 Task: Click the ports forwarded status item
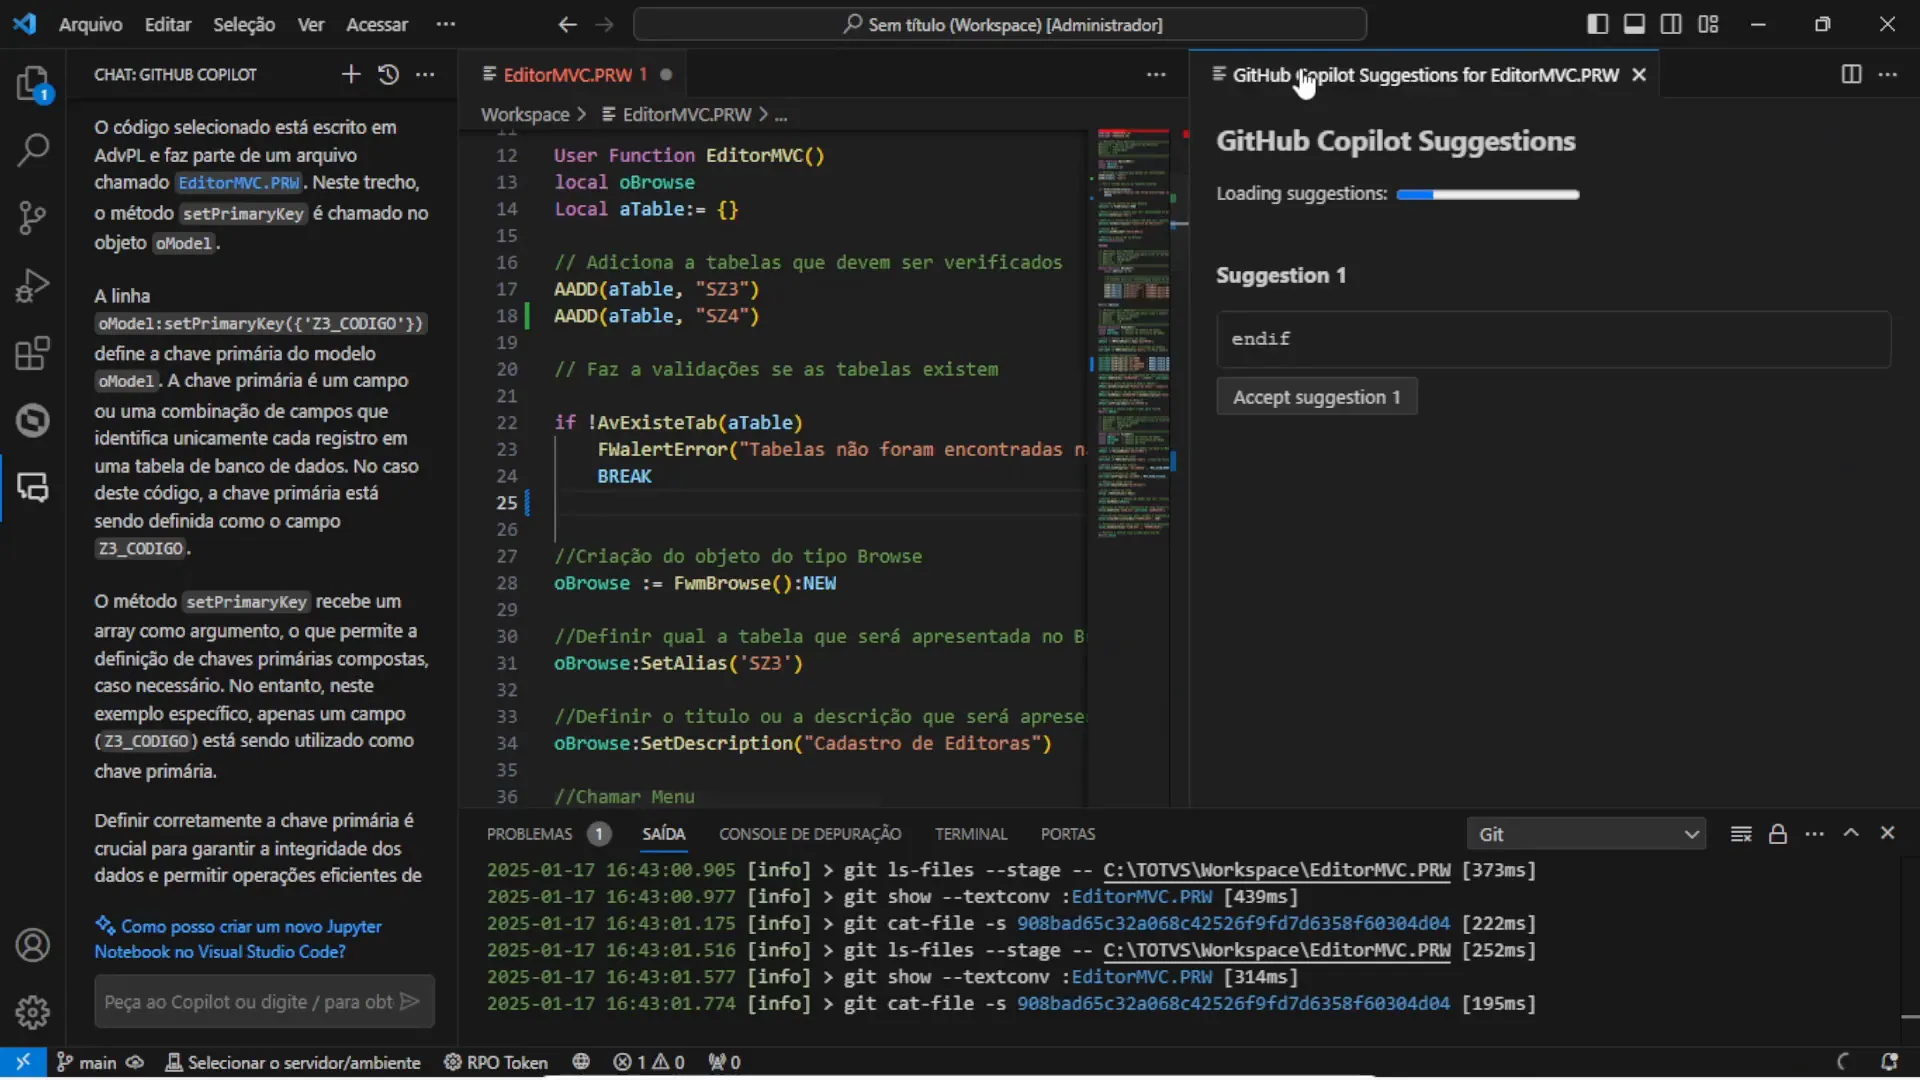[725, 1062]
